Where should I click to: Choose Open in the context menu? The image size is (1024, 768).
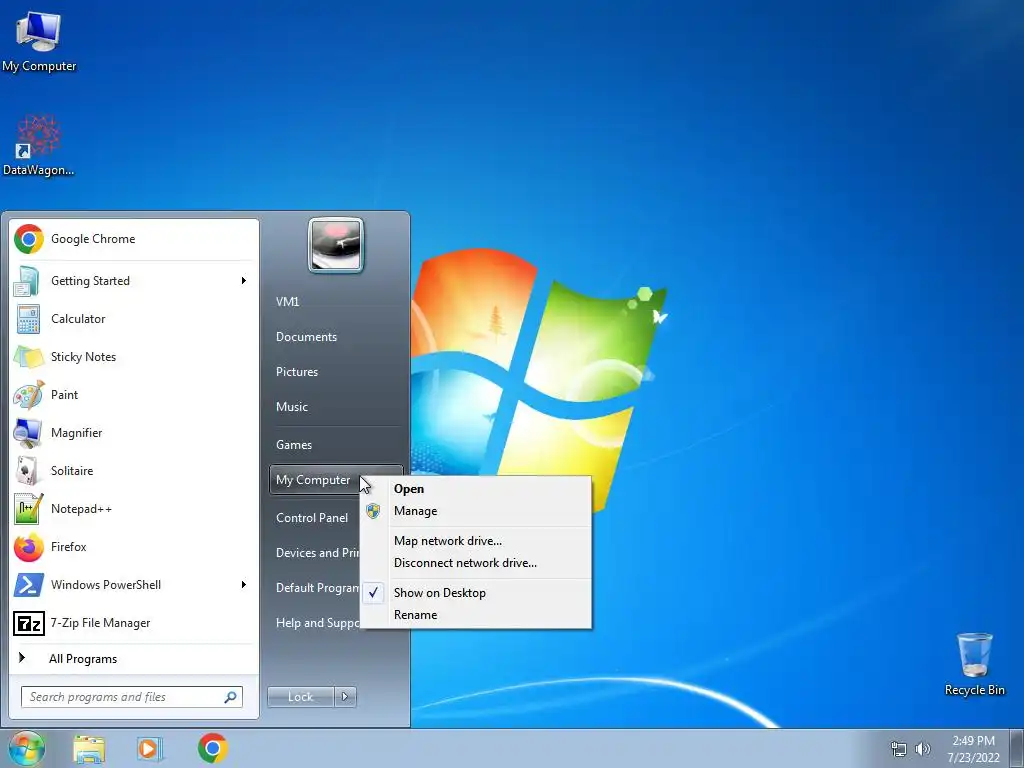click(476, 489)
